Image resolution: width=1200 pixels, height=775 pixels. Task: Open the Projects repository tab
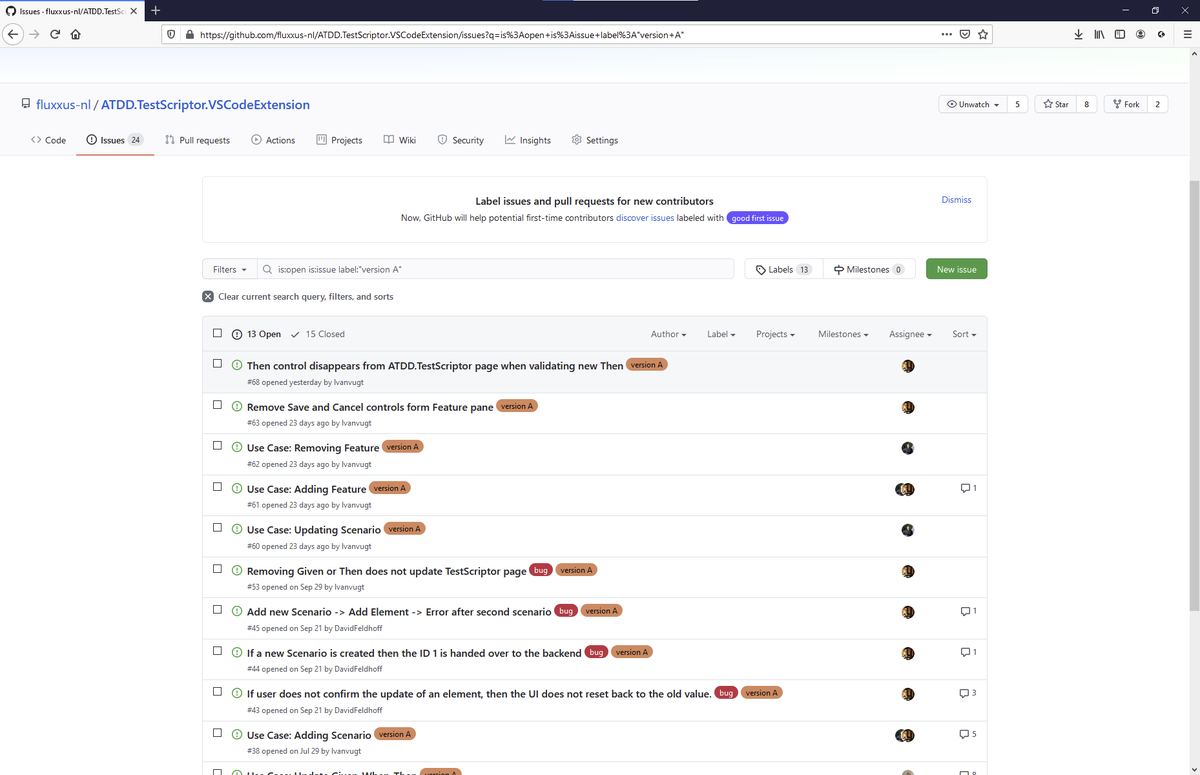pyautogui.click(x=339, y=140)
